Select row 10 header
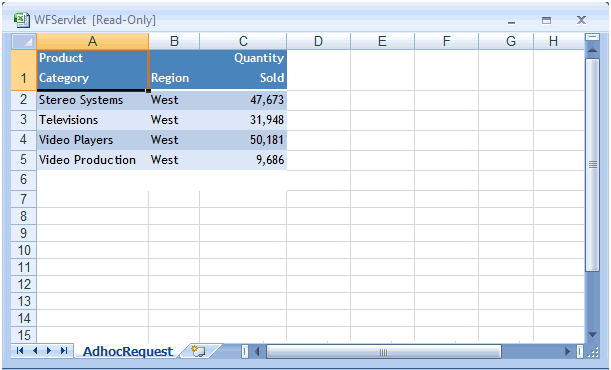Viewport: 611px width, 370px height. (x=24, y=250)
